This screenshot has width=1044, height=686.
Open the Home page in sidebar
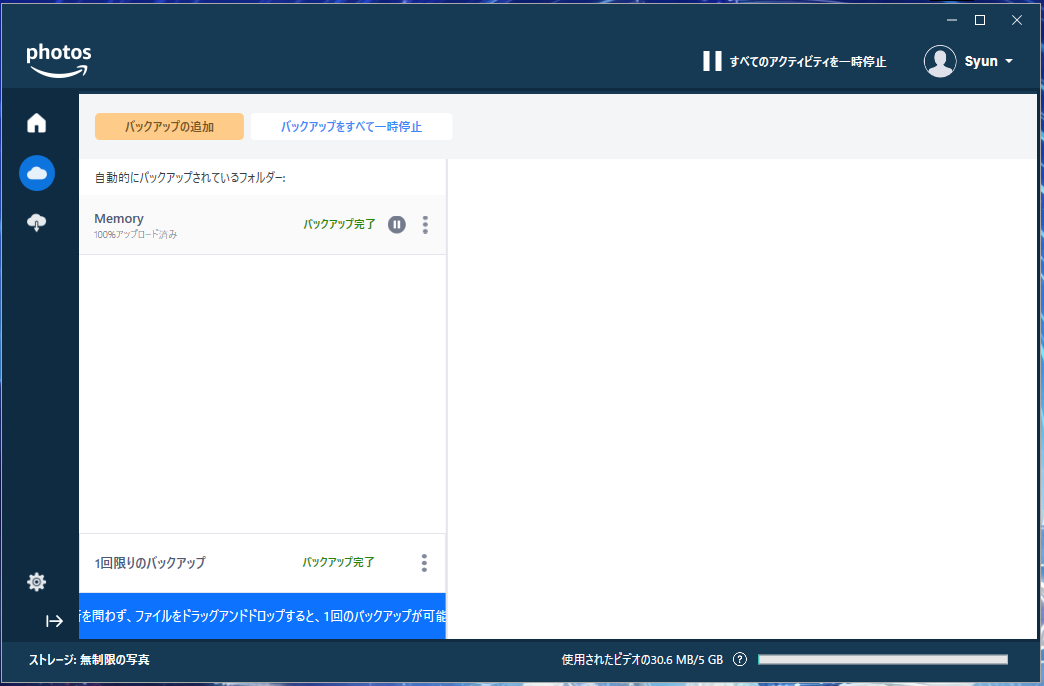point(37,123)
